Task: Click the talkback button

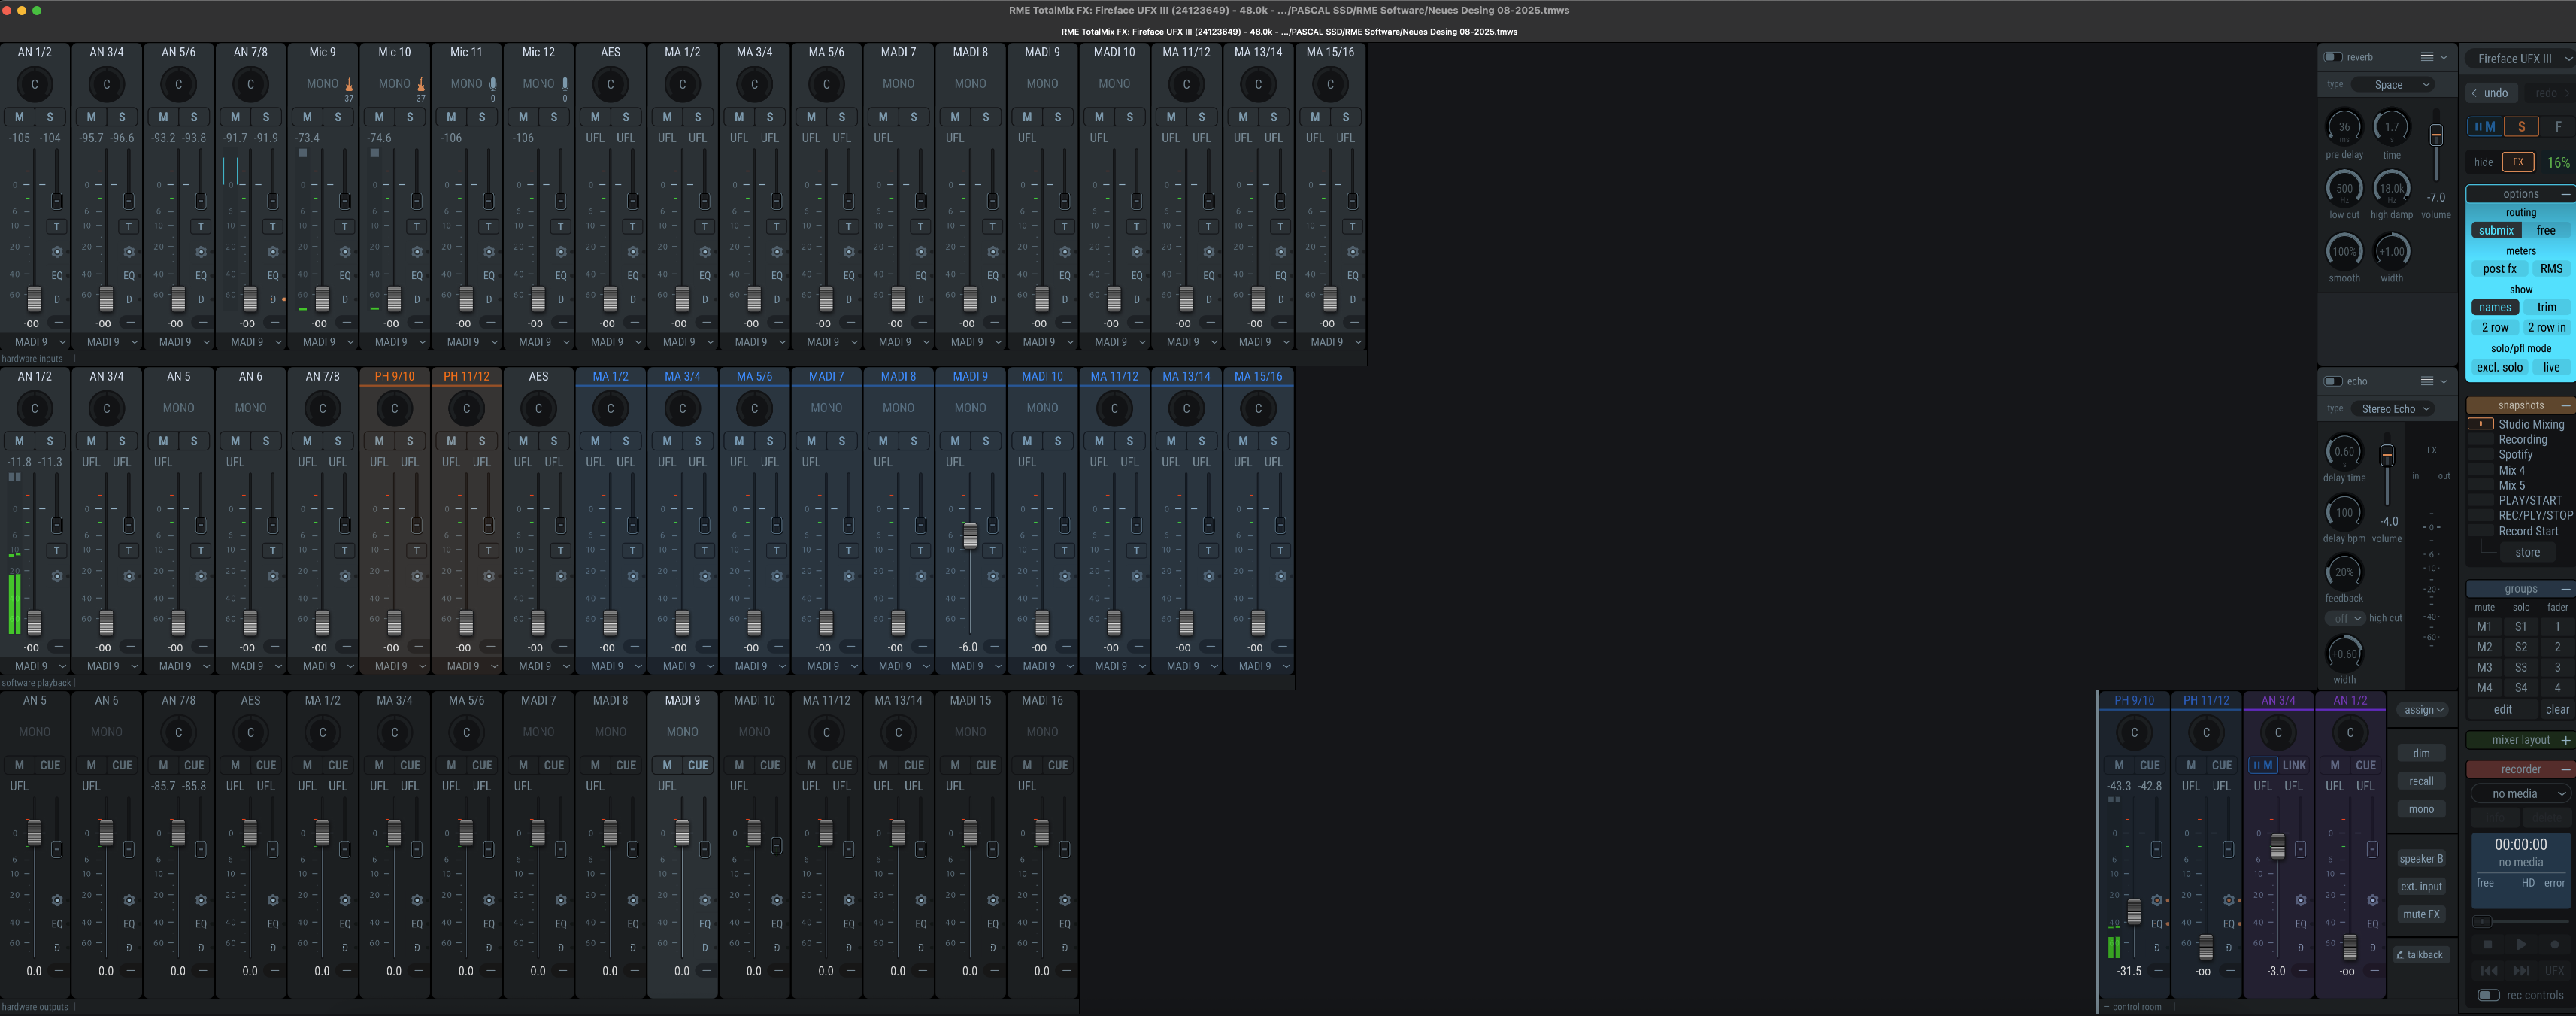Action: click(x=2421, y=954)
